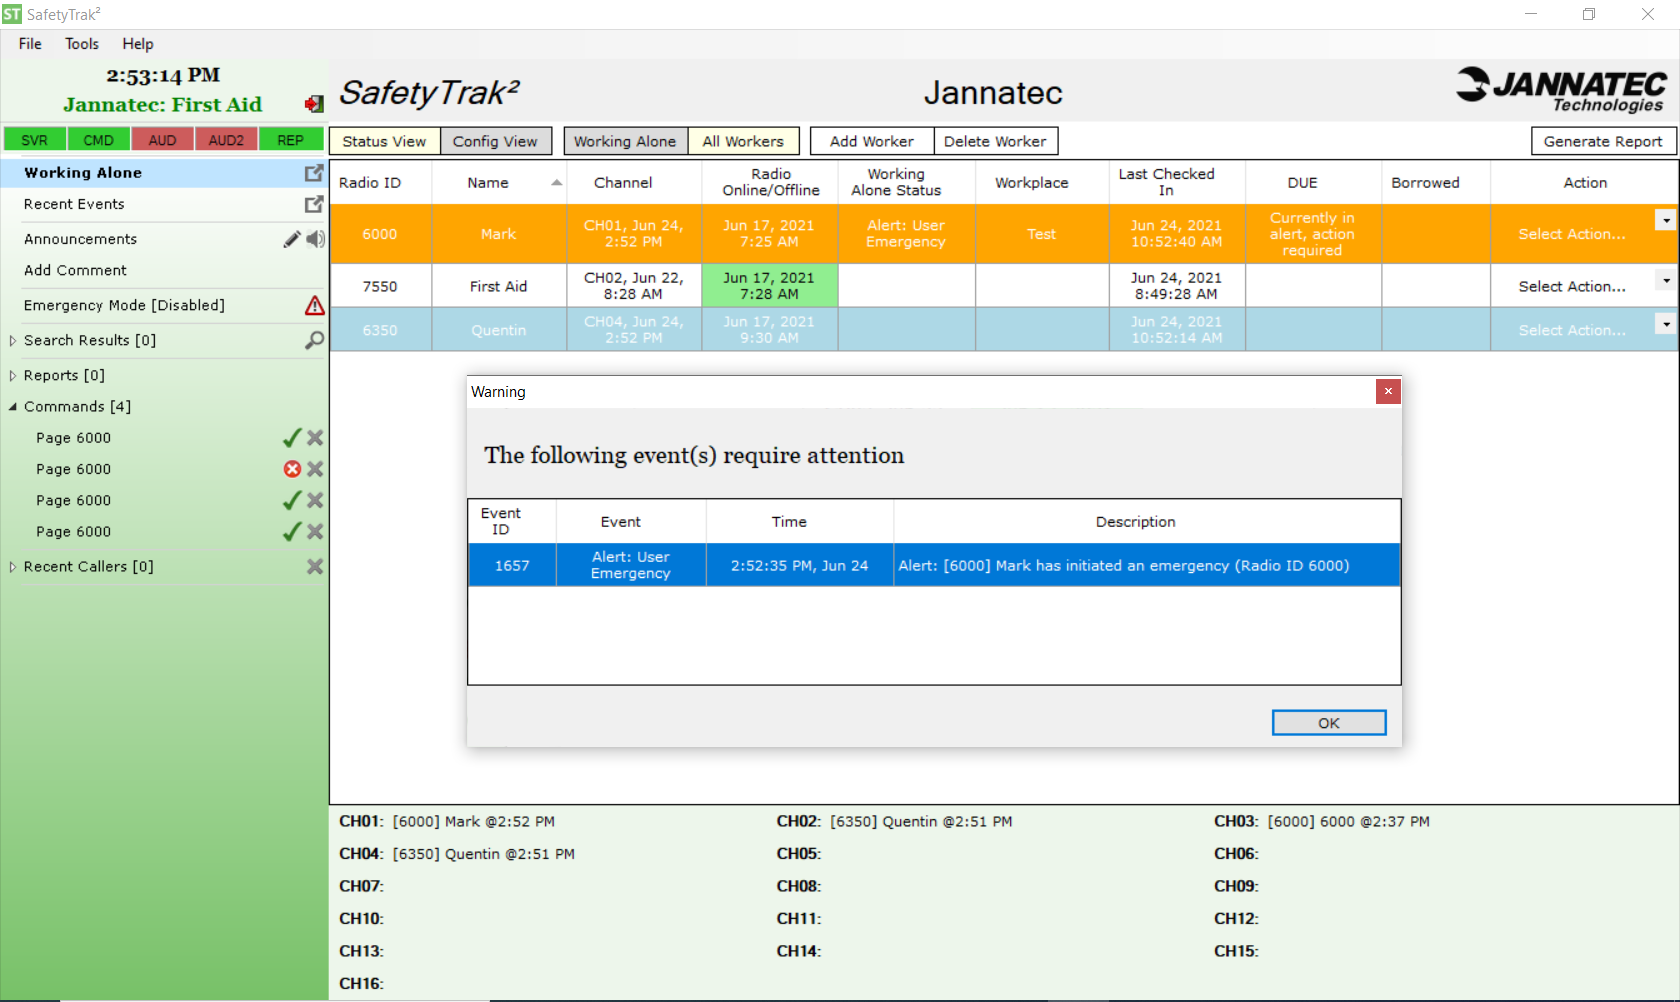Click the Delete Worker button

[995, 141]
